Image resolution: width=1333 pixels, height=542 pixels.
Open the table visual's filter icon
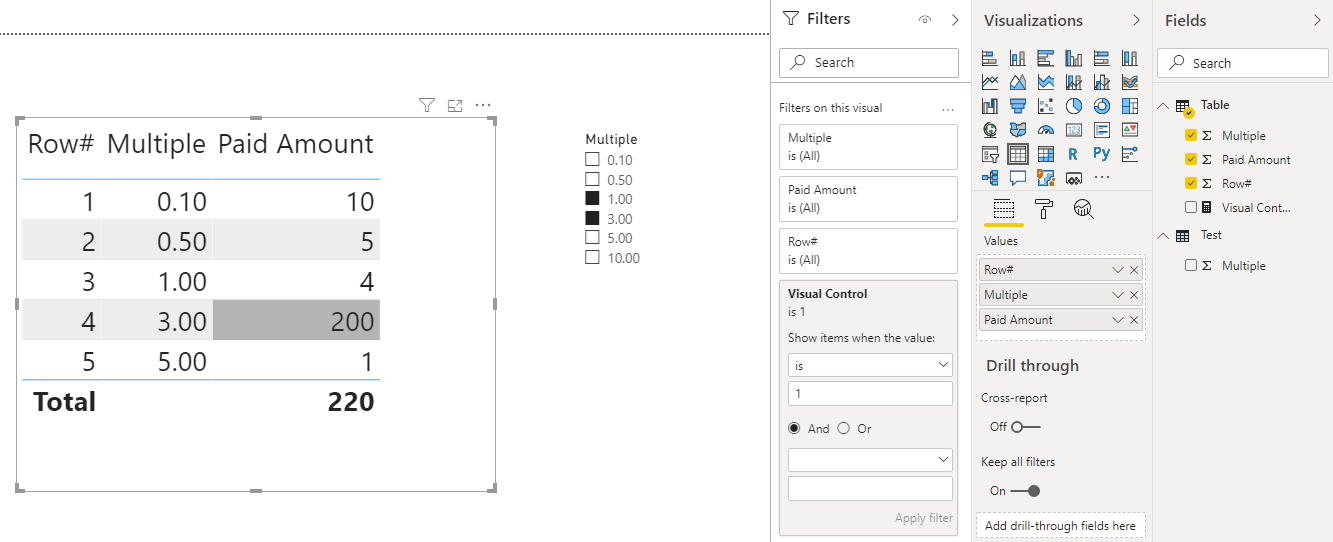427,105
